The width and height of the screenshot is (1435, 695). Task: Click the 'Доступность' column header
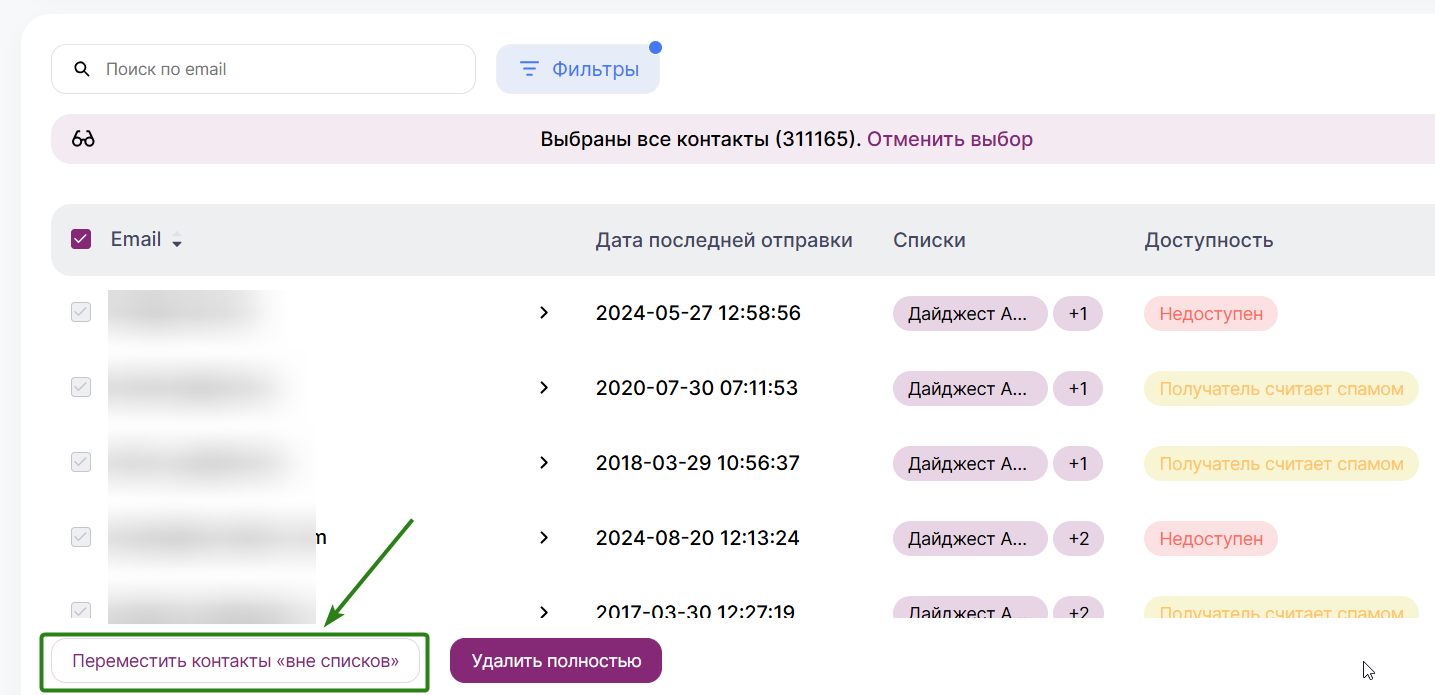[x=1209, y=240]
